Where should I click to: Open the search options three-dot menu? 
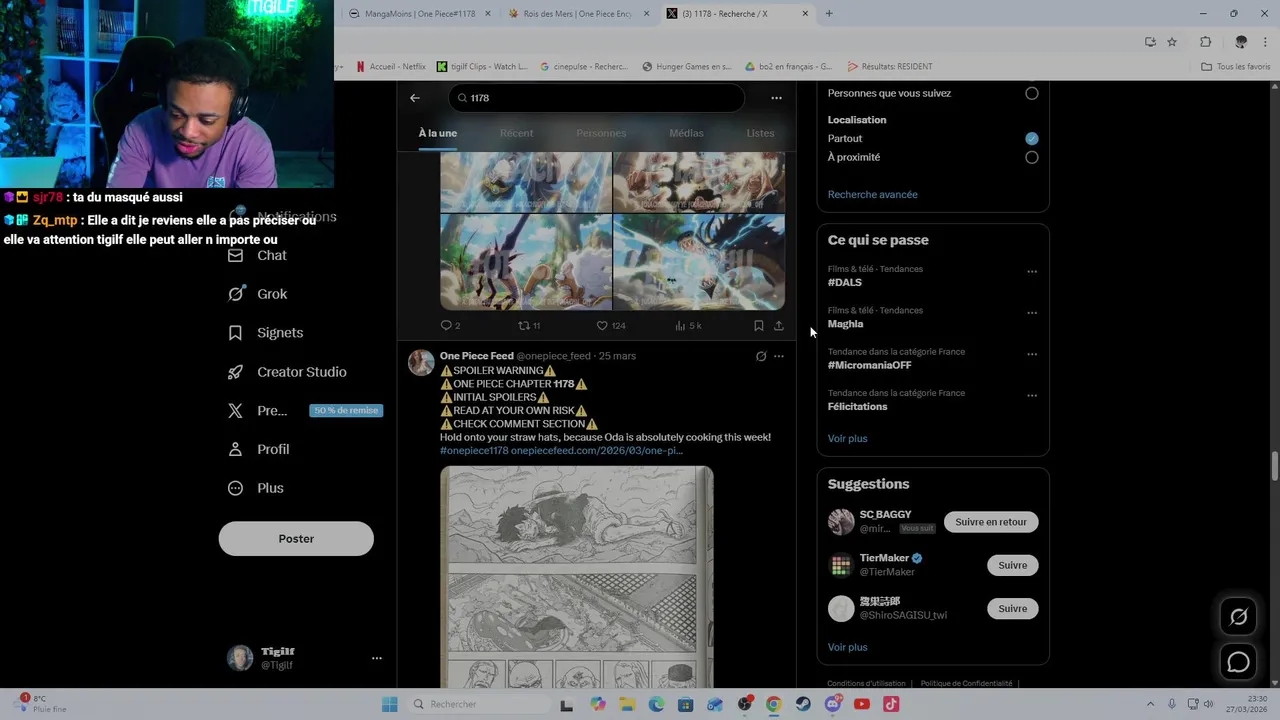[776, 98]
